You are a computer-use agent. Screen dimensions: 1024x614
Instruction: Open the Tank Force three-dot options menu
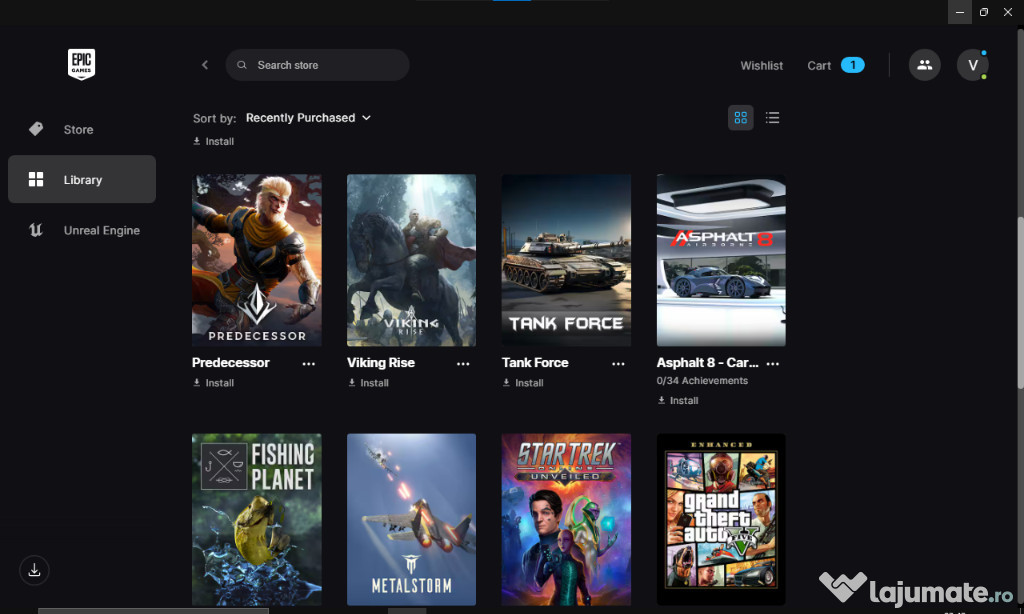pos(618,364)
